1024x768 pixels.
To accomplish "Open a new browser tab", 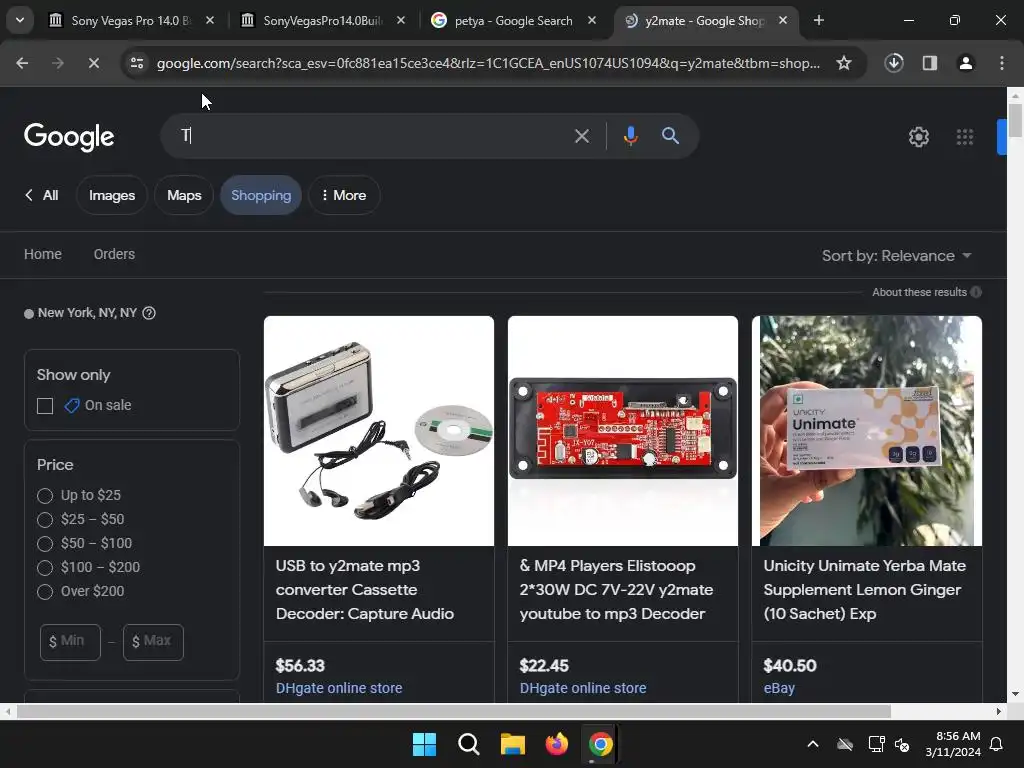I will 819,21.
